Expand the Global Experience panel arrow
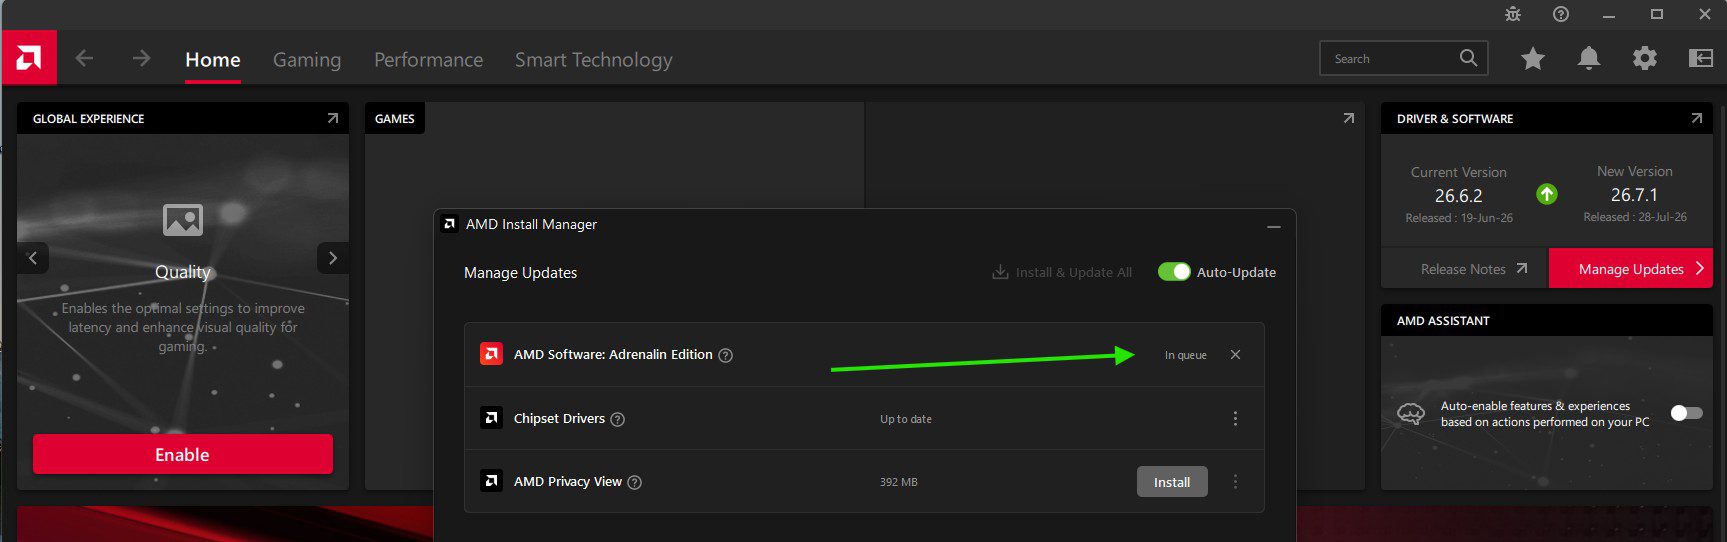Viewport: 1727px width, 542px height. coord(333,118)
